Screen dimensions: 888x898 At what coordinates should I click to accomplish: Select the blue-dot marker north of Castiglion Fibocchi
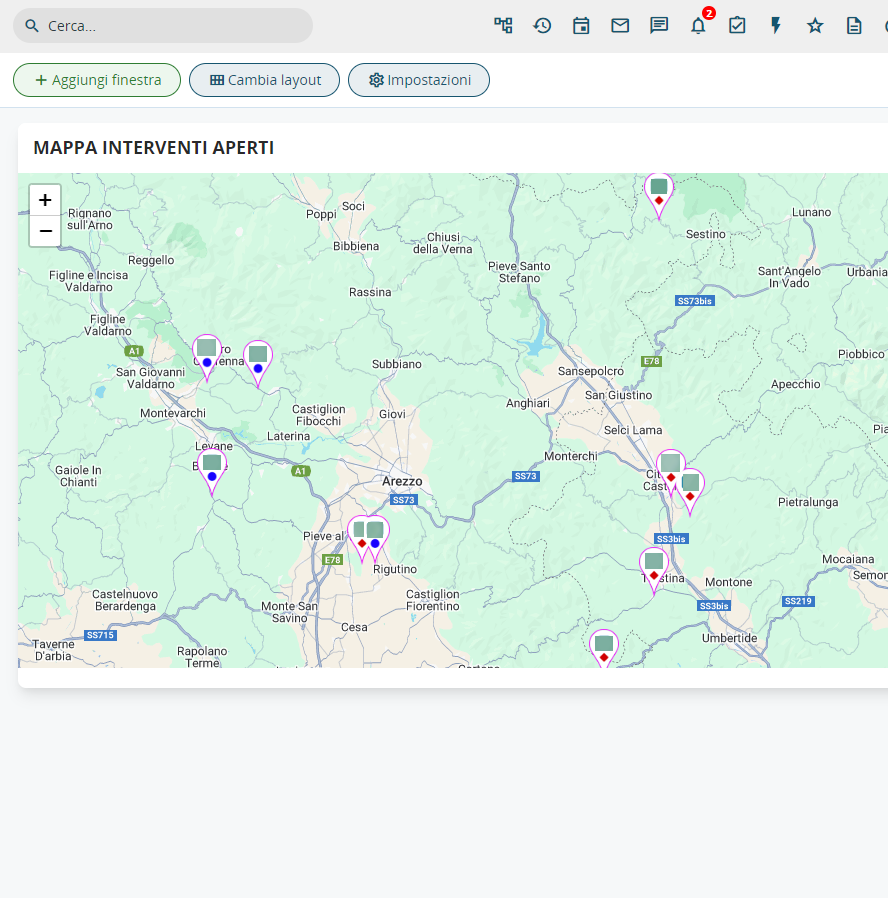pyautogui.click(x=258, y=363)
